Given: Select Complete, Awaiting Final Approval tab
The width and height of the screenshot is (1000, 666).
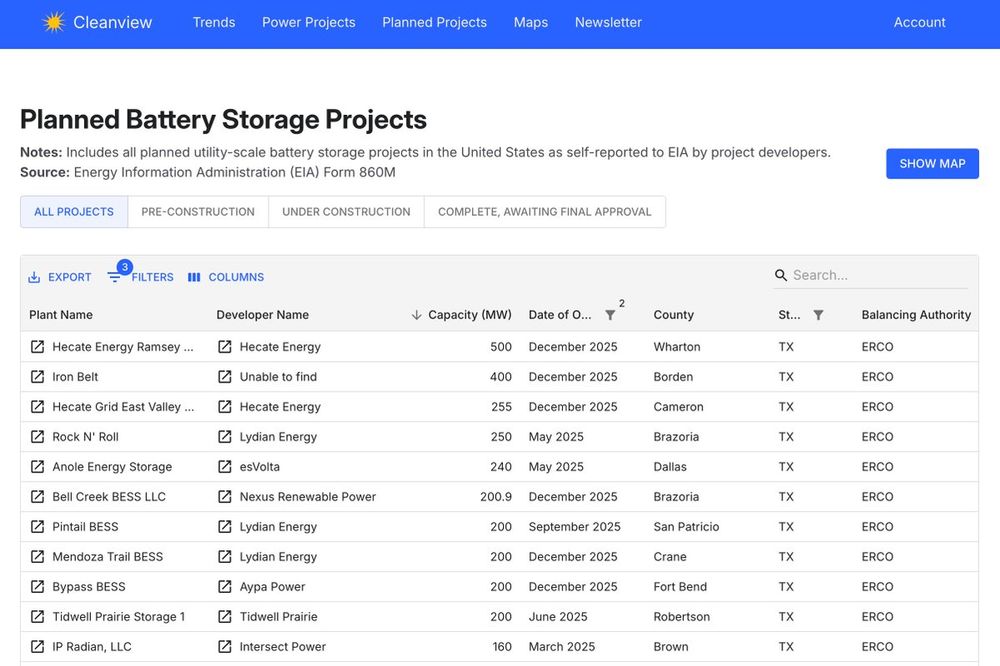Looking at the screenshot, I should tap(545, 212).
